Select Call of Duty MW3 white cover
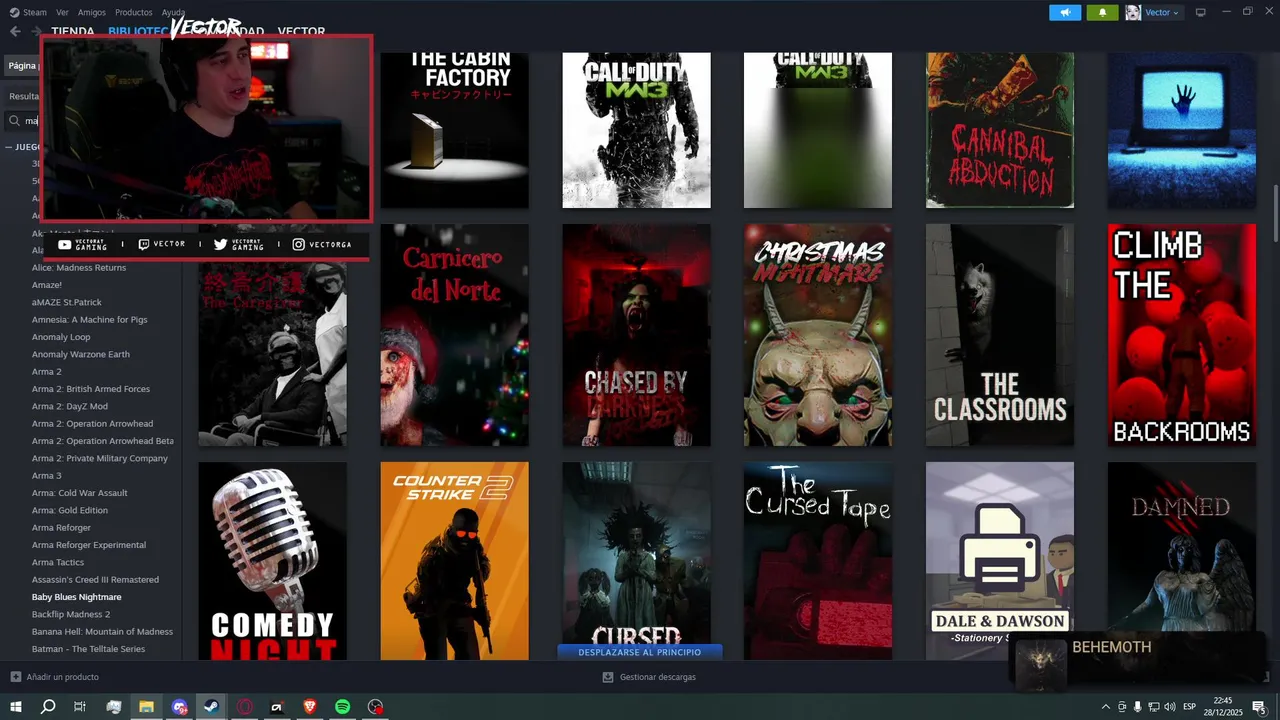The height and width of the screenshot is (720, 1280). pos(637,130)
